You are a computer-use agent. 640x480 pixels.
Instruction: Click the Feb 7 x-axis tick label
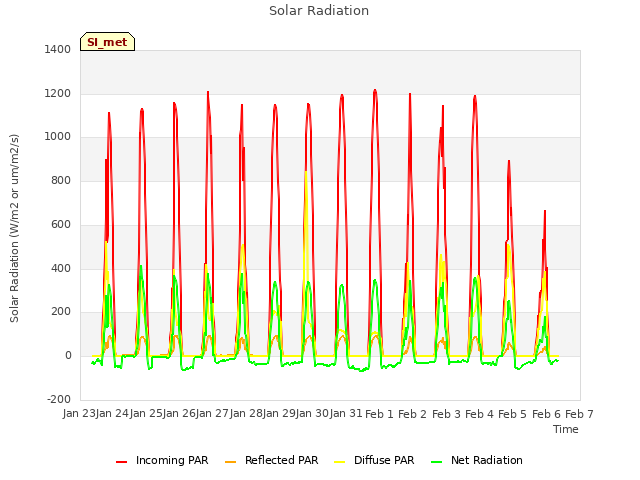pyautogui.click(x=579, y=414)
